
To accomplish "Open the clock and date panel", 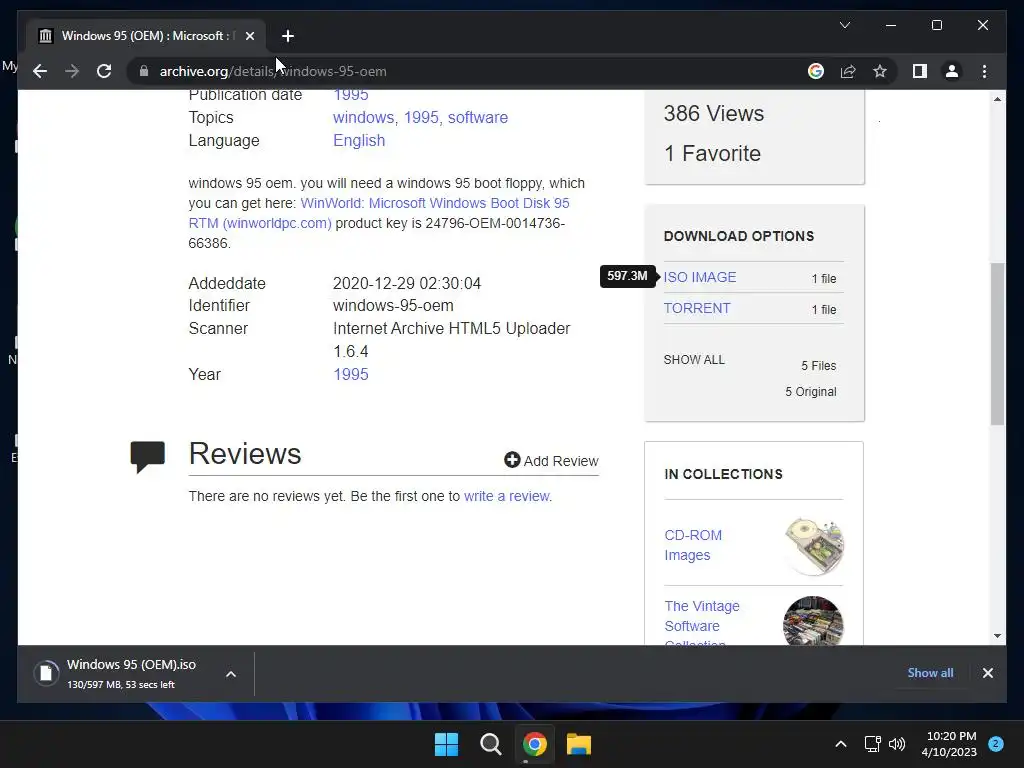I will click(x=949, y=744).
